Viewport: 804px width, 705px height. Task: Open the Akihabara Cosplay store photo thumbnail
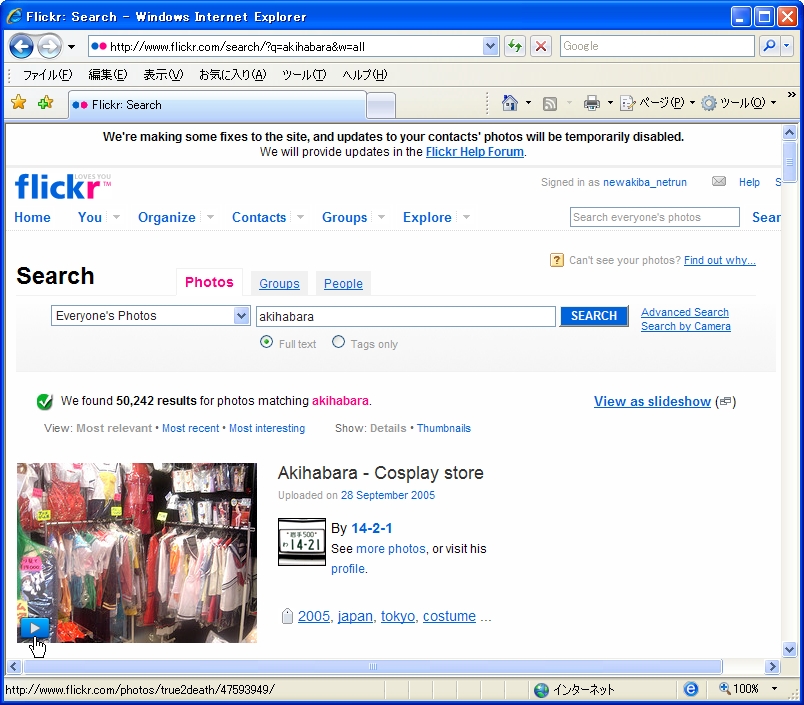pyautogui.click(x=137, y=553)
